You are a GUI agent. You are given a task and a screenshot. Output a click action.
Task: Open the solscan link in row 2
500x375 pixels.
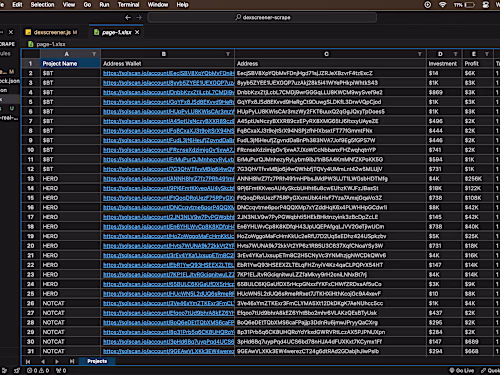pos(169,73)
